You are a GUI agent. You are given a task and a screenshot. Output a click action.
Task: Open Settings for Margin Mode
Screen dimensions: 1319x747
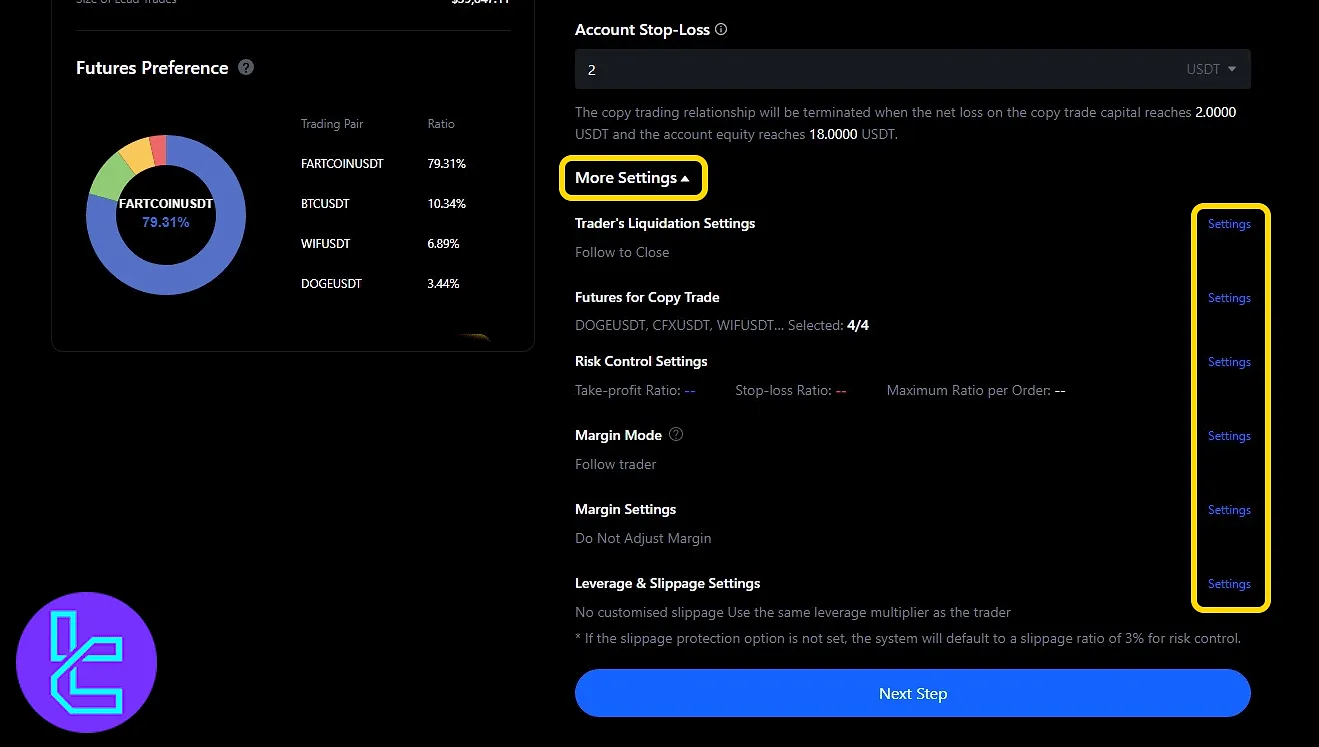pos(1229,436)
